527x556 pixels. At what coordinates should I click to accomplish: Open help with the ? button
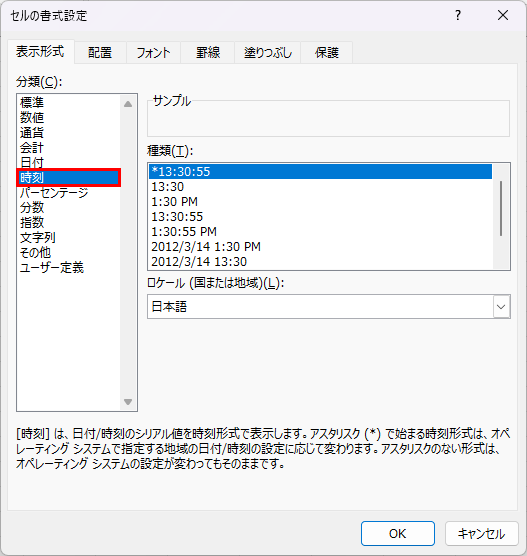[458, 15]
